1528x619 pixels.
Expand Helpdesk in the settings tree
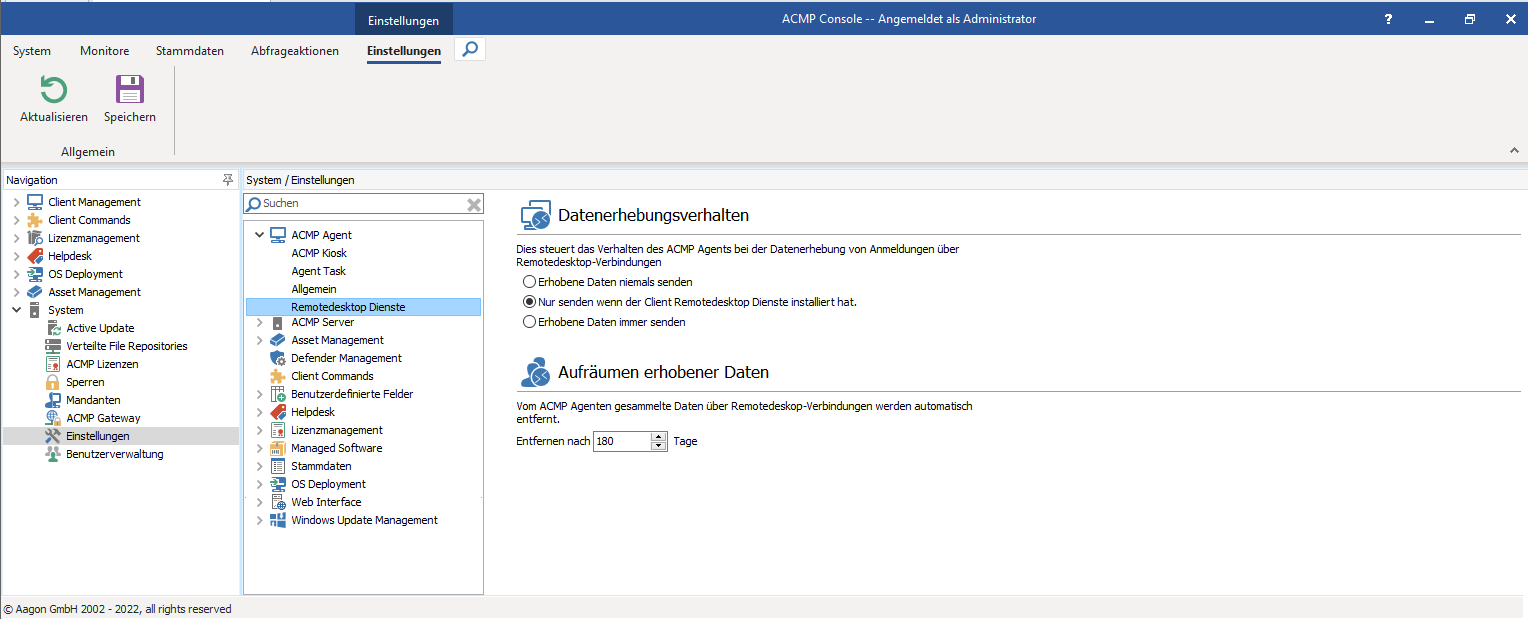[260, 412]
